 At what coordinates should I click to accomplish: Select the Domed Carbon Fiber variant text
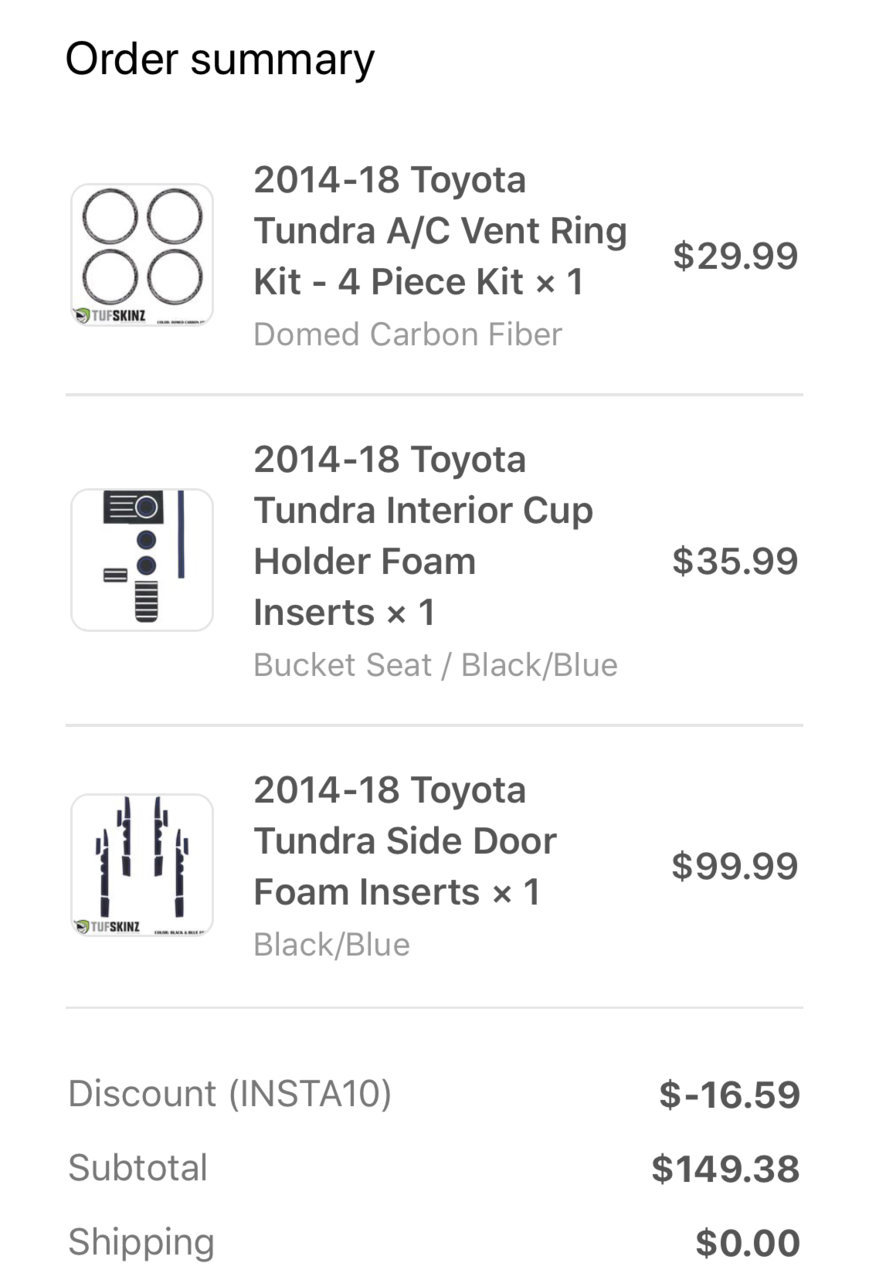[408, 334]
